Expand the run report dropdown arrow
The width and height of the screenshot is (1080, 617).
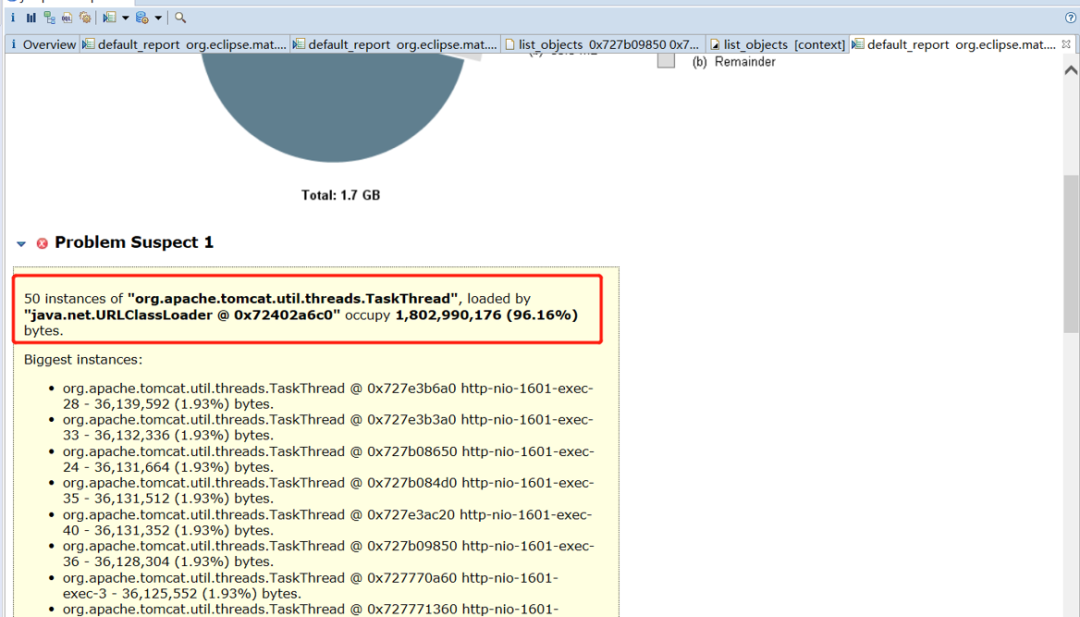pyautogui.click(x=125, y=18)
